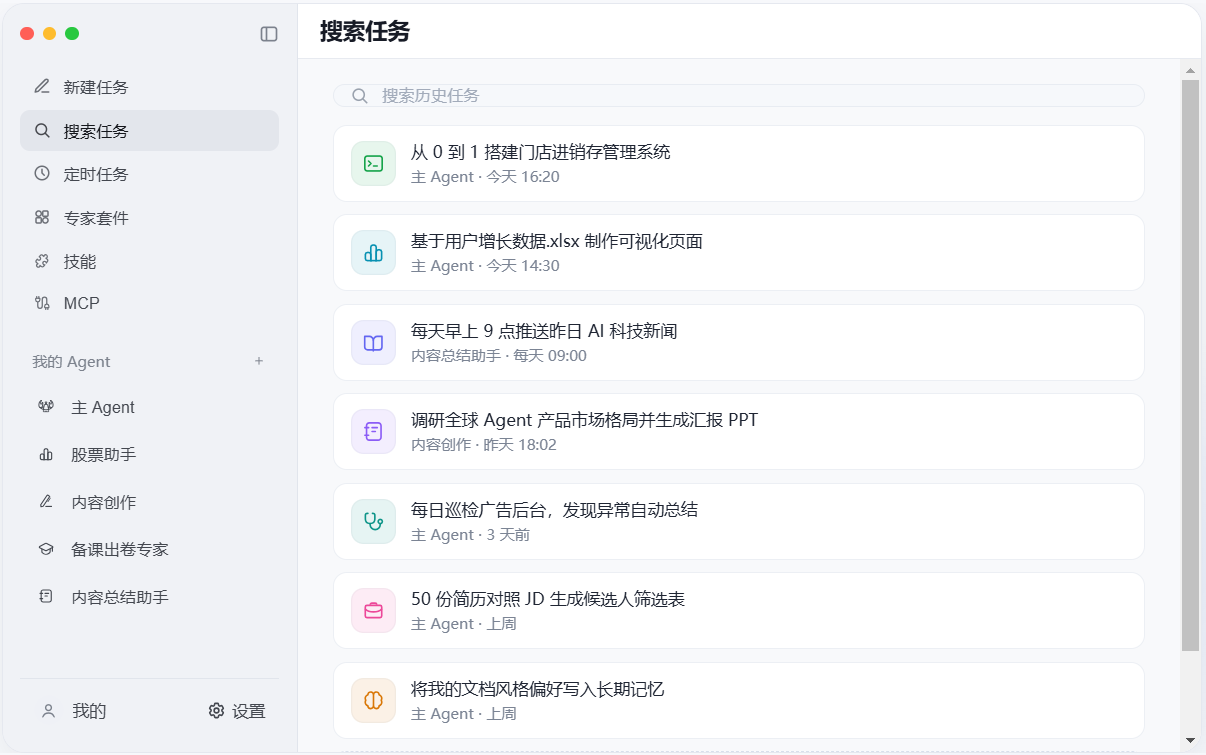Click the search icon in the search field

360,96
